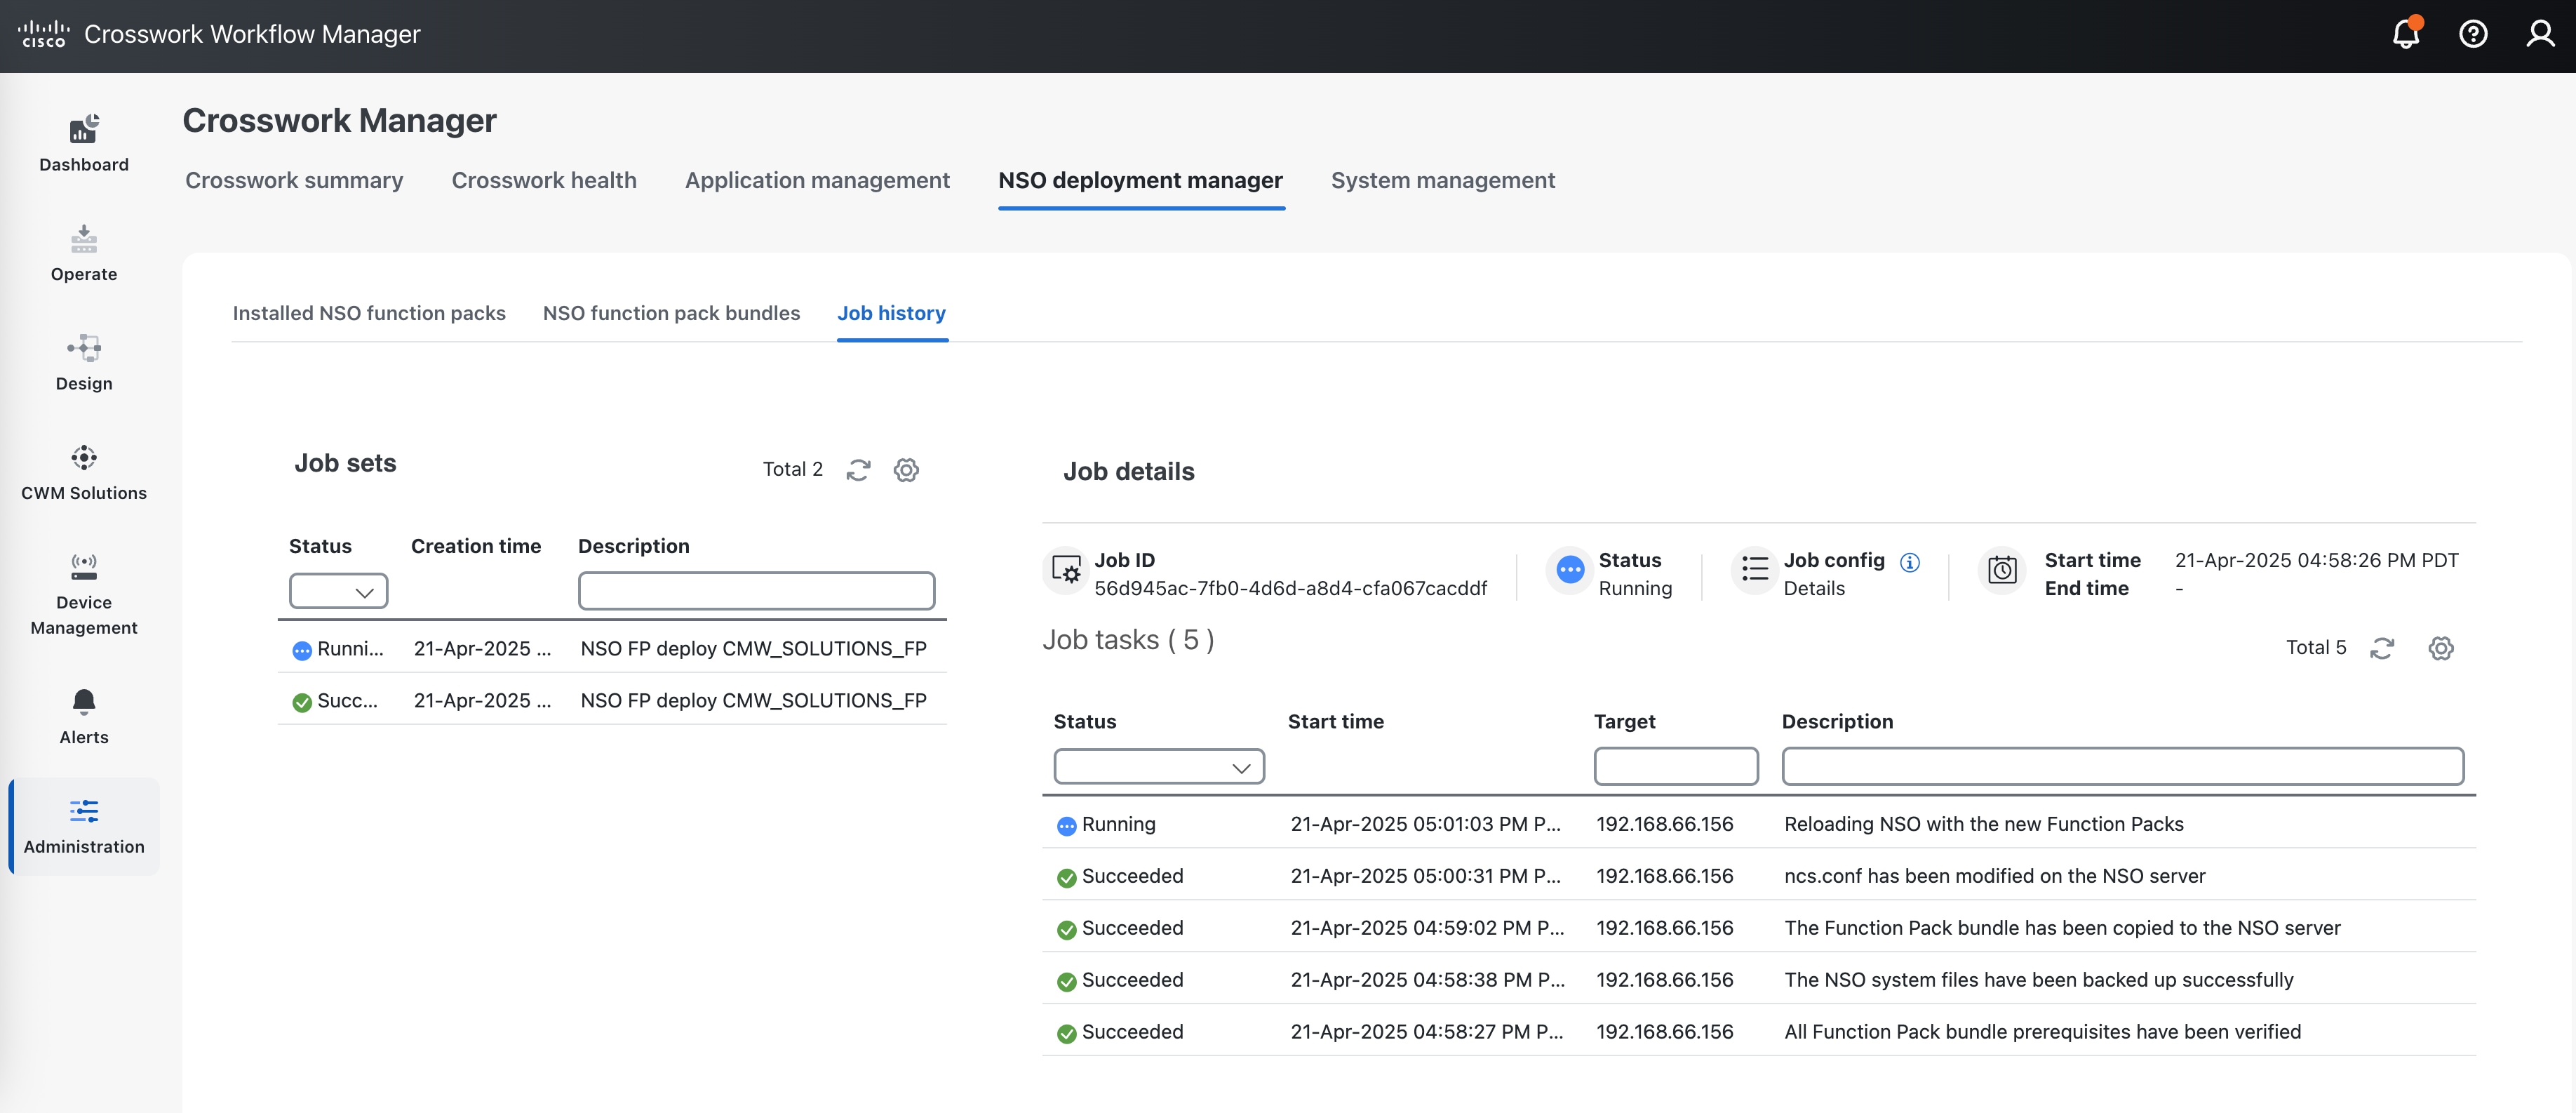Select the Succ... job set row description
2576x1113 pixels.
tap(753, 701)
